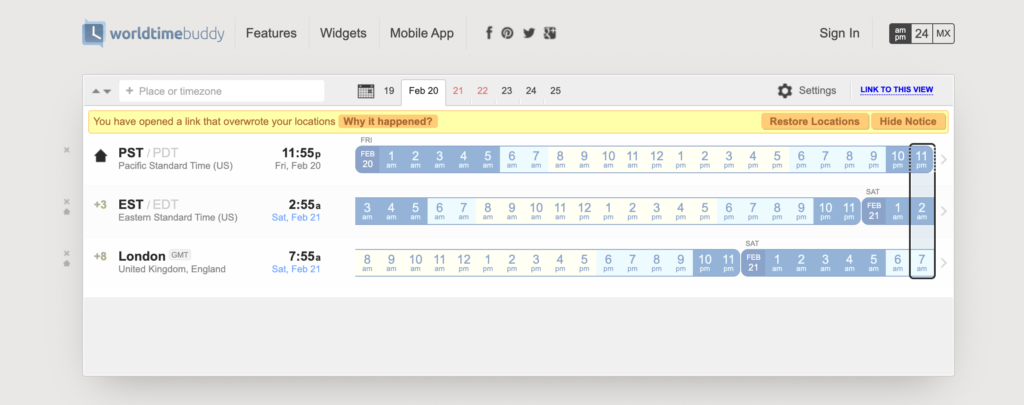The image size is (1024, 405).
Task: Remove the EST row with its X
Action: [x=66, y=201]
